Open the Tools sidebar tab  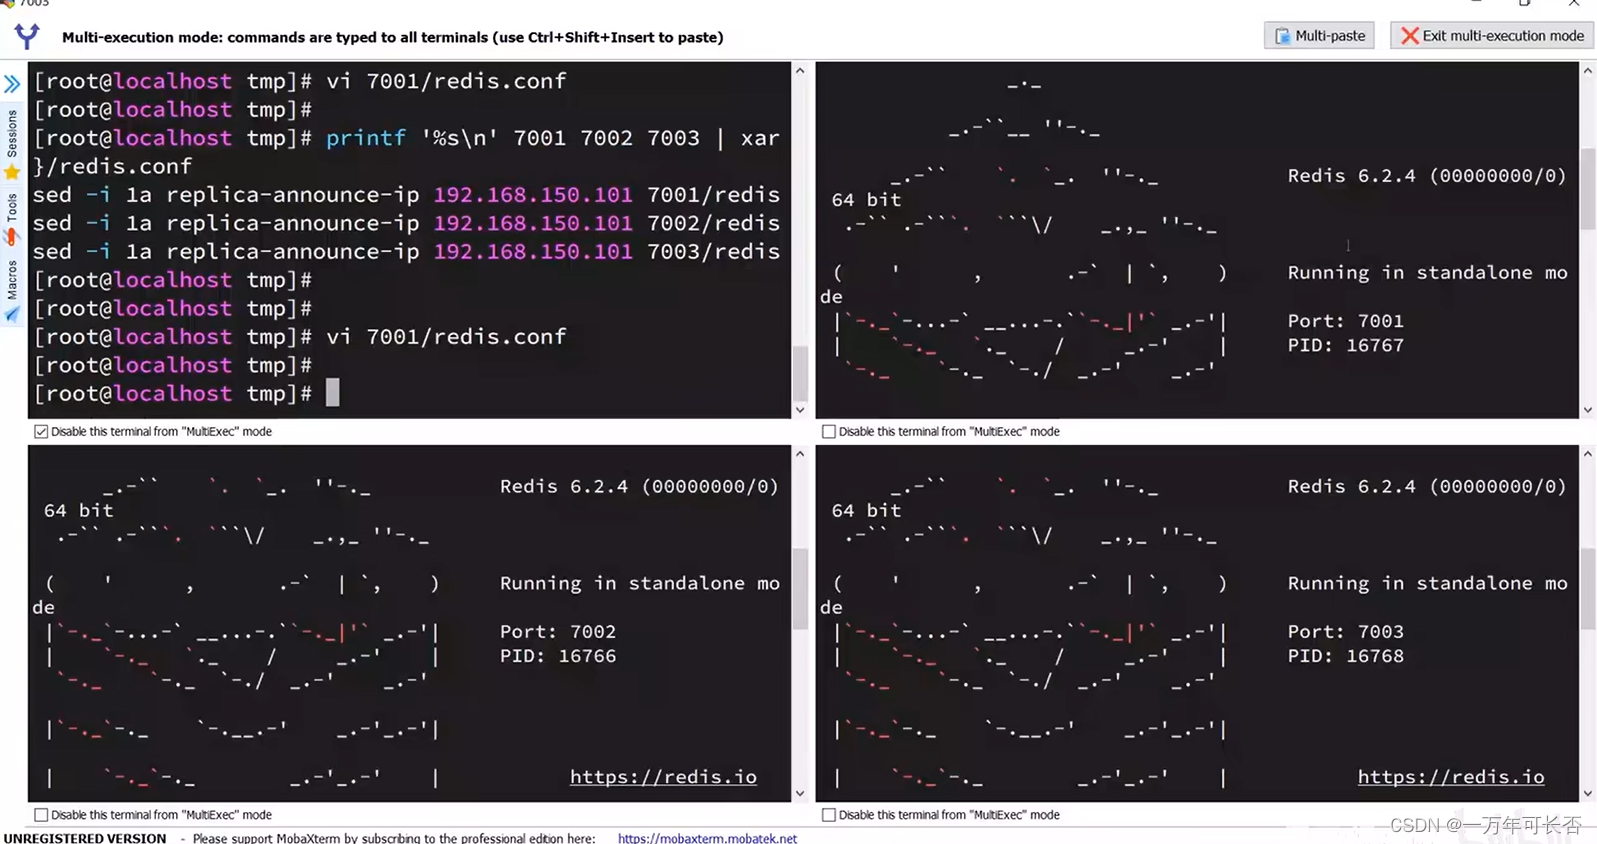point(12,207)
